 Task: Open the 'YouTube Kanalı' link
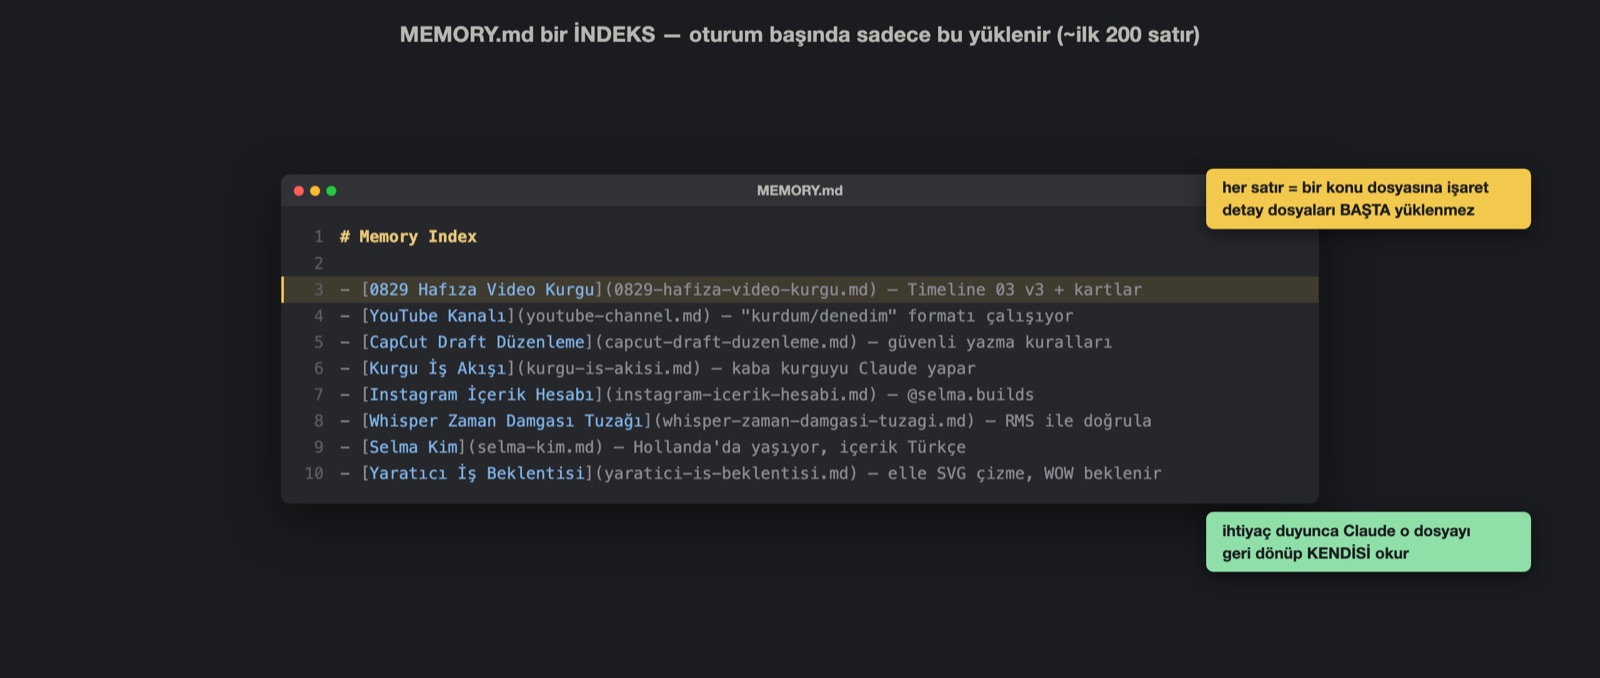tap(438, 316)
